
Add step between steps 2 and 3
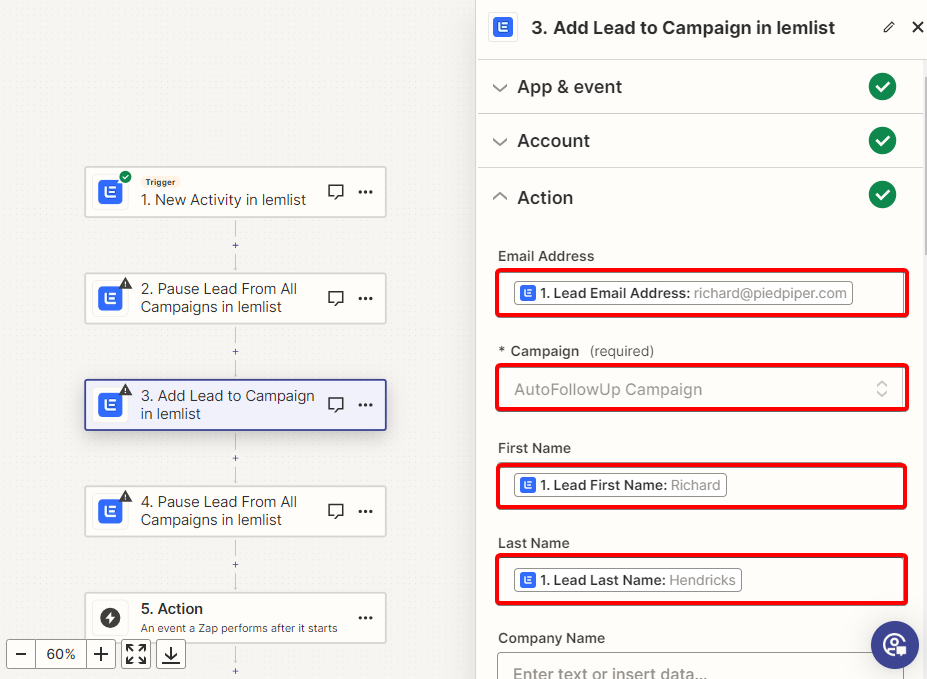pos(235,352)
